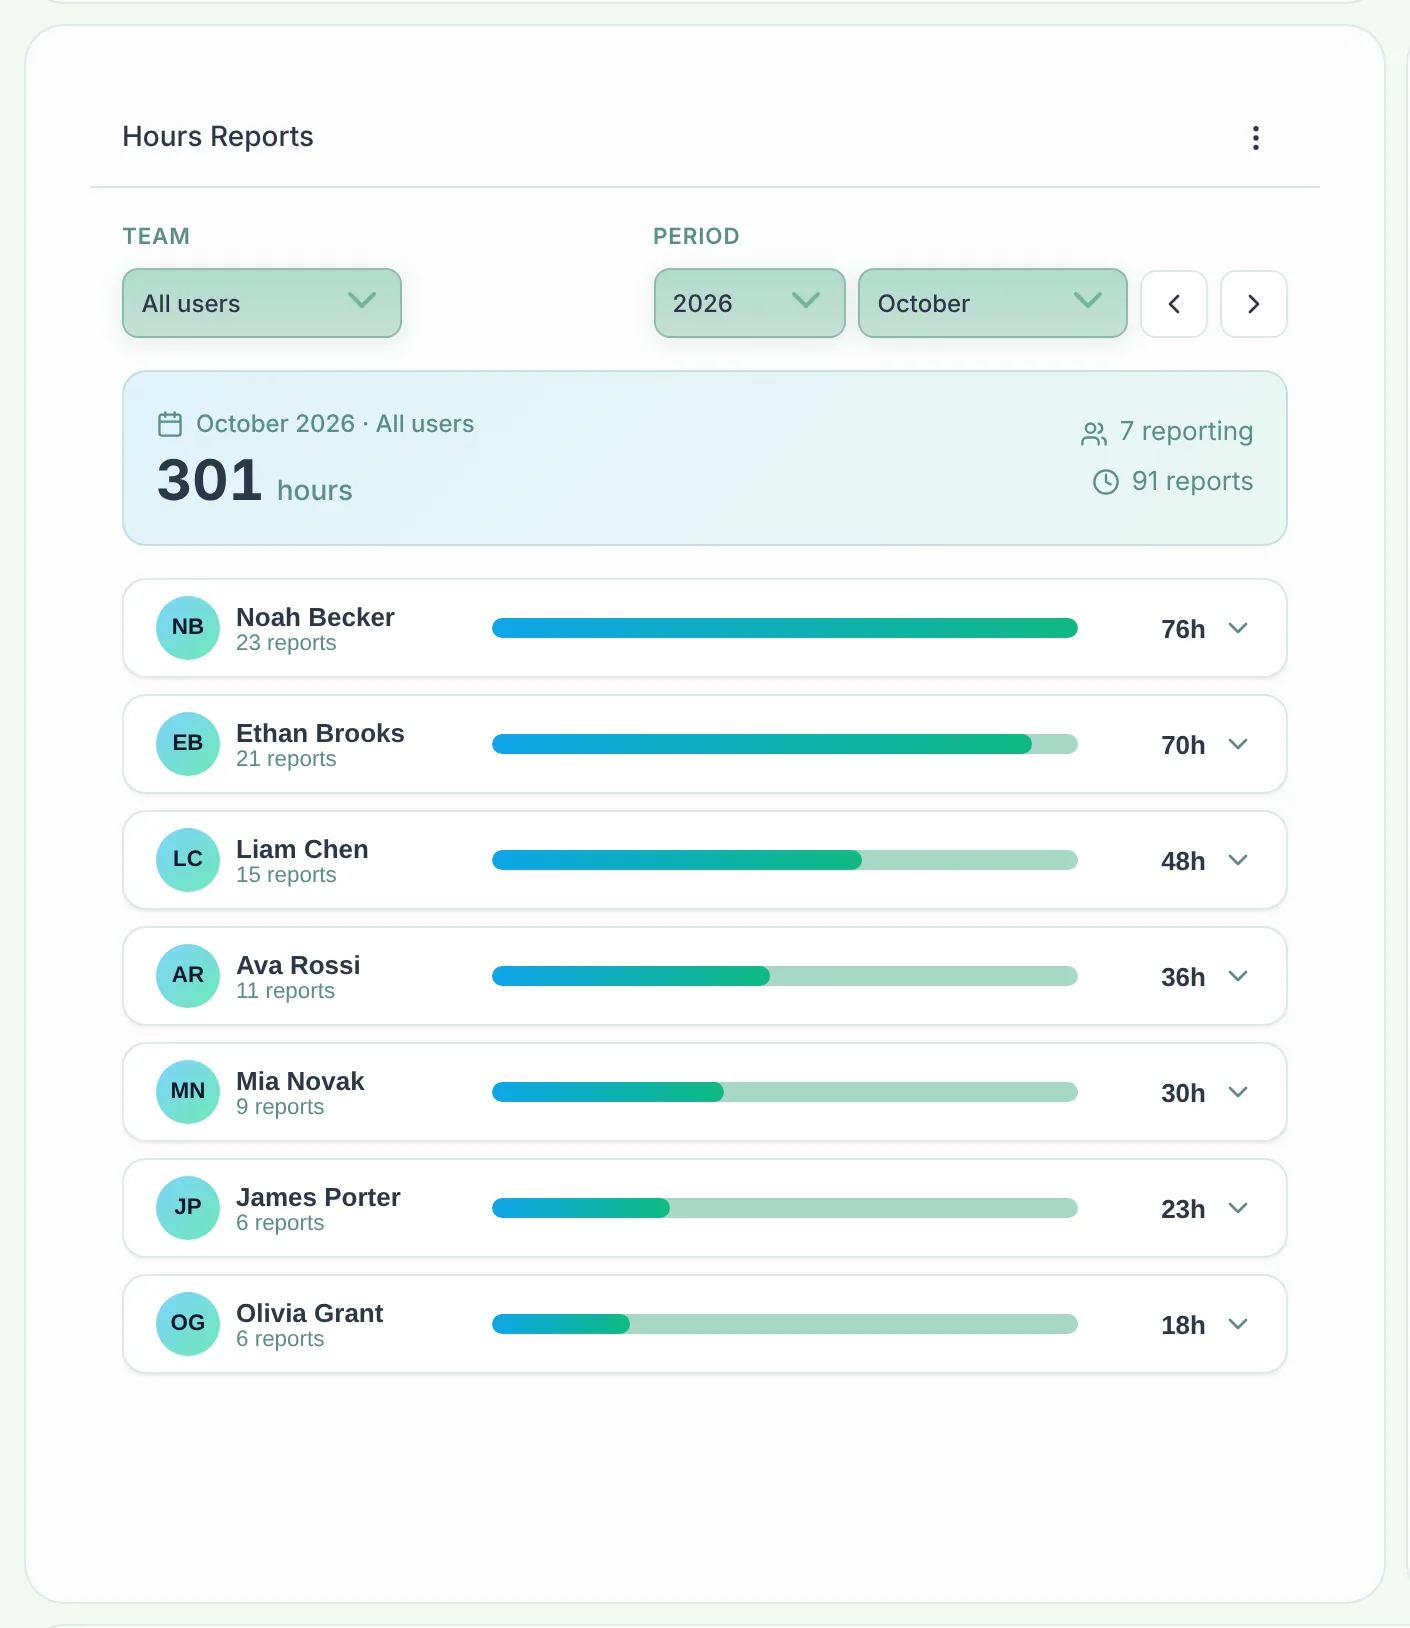Click the PERIOD label
Screen dimensions: 1410x1628
tap(696, 236)
